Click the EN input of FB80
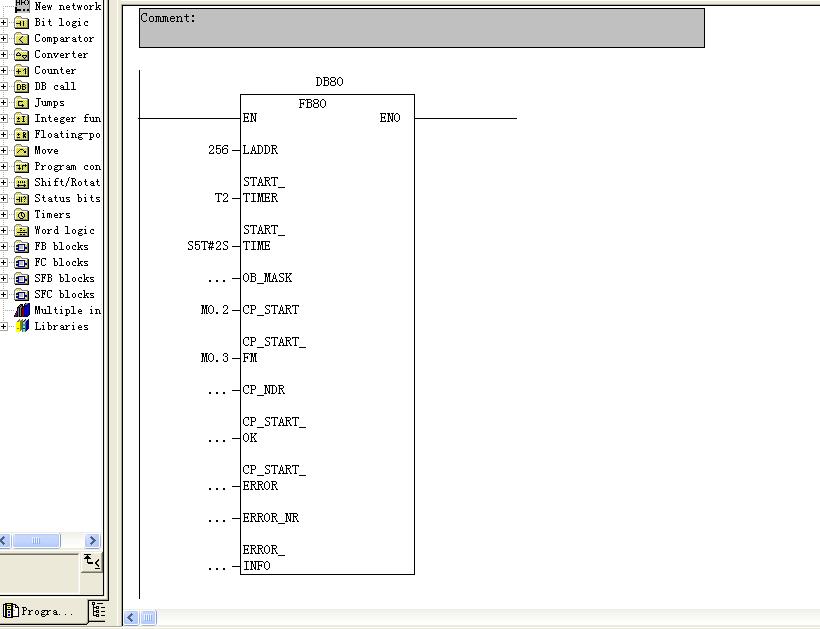Image resolution: width=820 pixels, height=629 pixels. pos(250,118)
